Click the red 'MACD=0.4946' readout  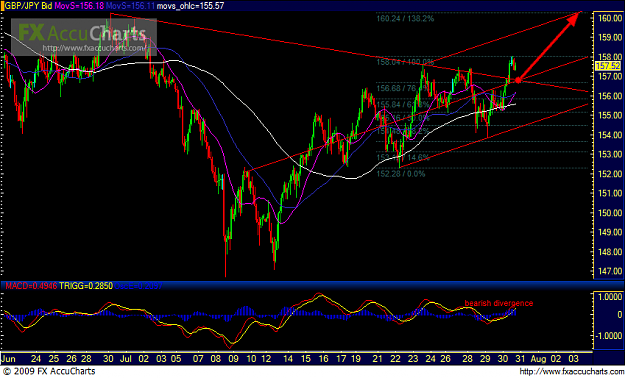tap(30, 286)
